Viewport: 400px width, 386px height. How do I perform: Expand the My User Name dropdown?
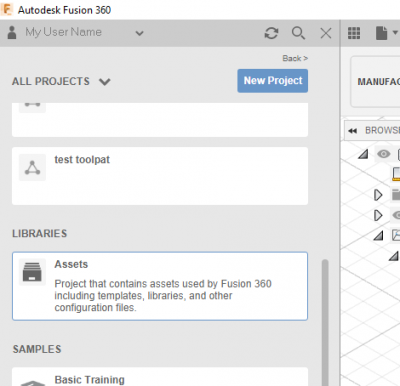pos(139,33)
